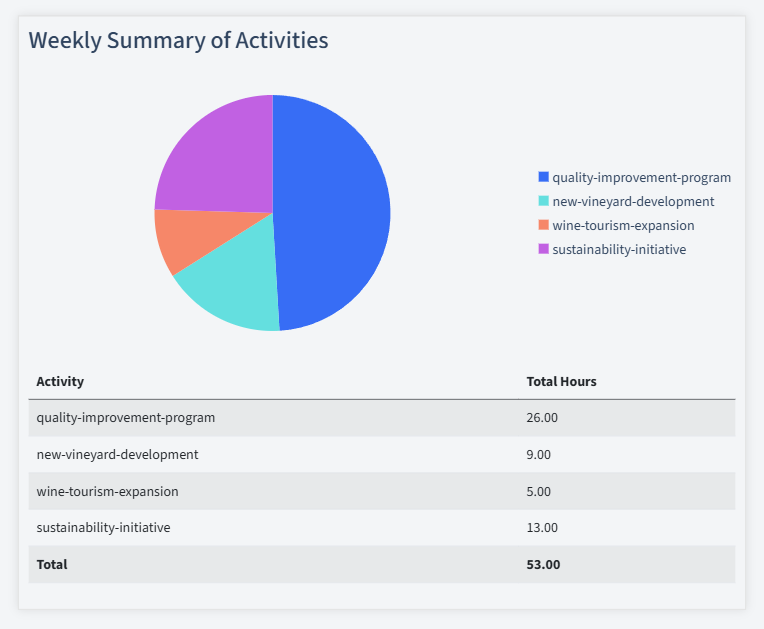The width and height of the screenshot is (764, 629).
Task: Click the Total row label
Action: [x=52, y=564]
